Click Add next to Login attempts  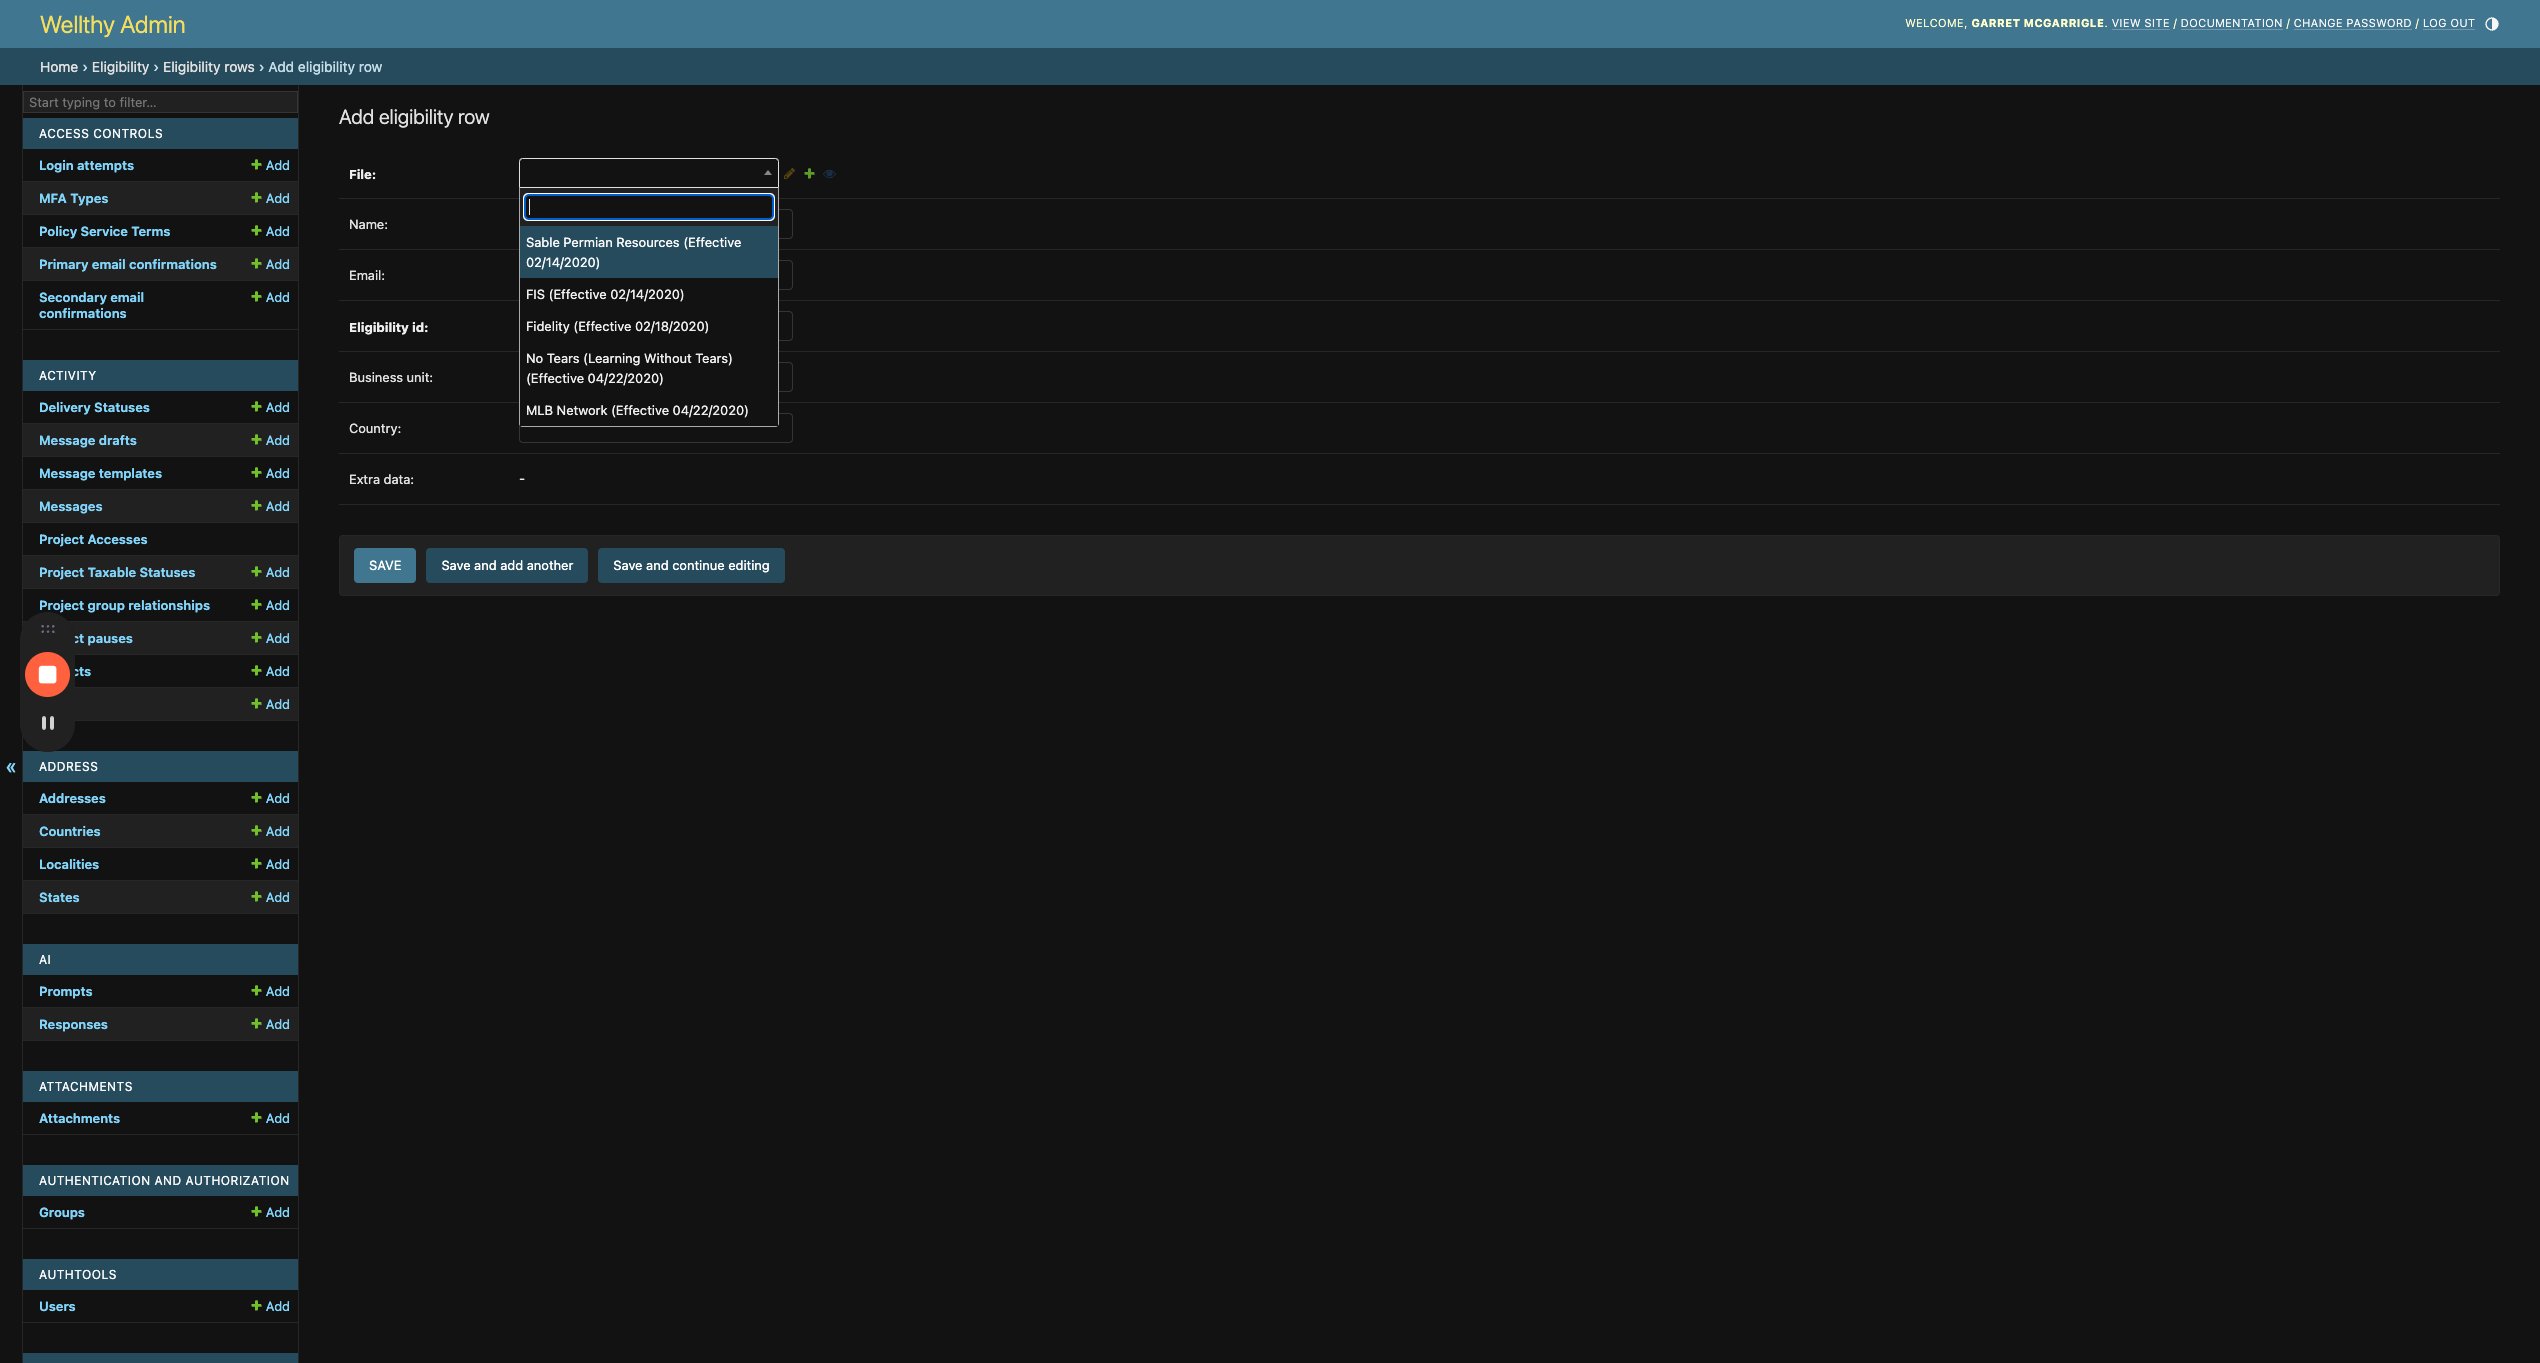pyautogui.click(x=270, y=165)
